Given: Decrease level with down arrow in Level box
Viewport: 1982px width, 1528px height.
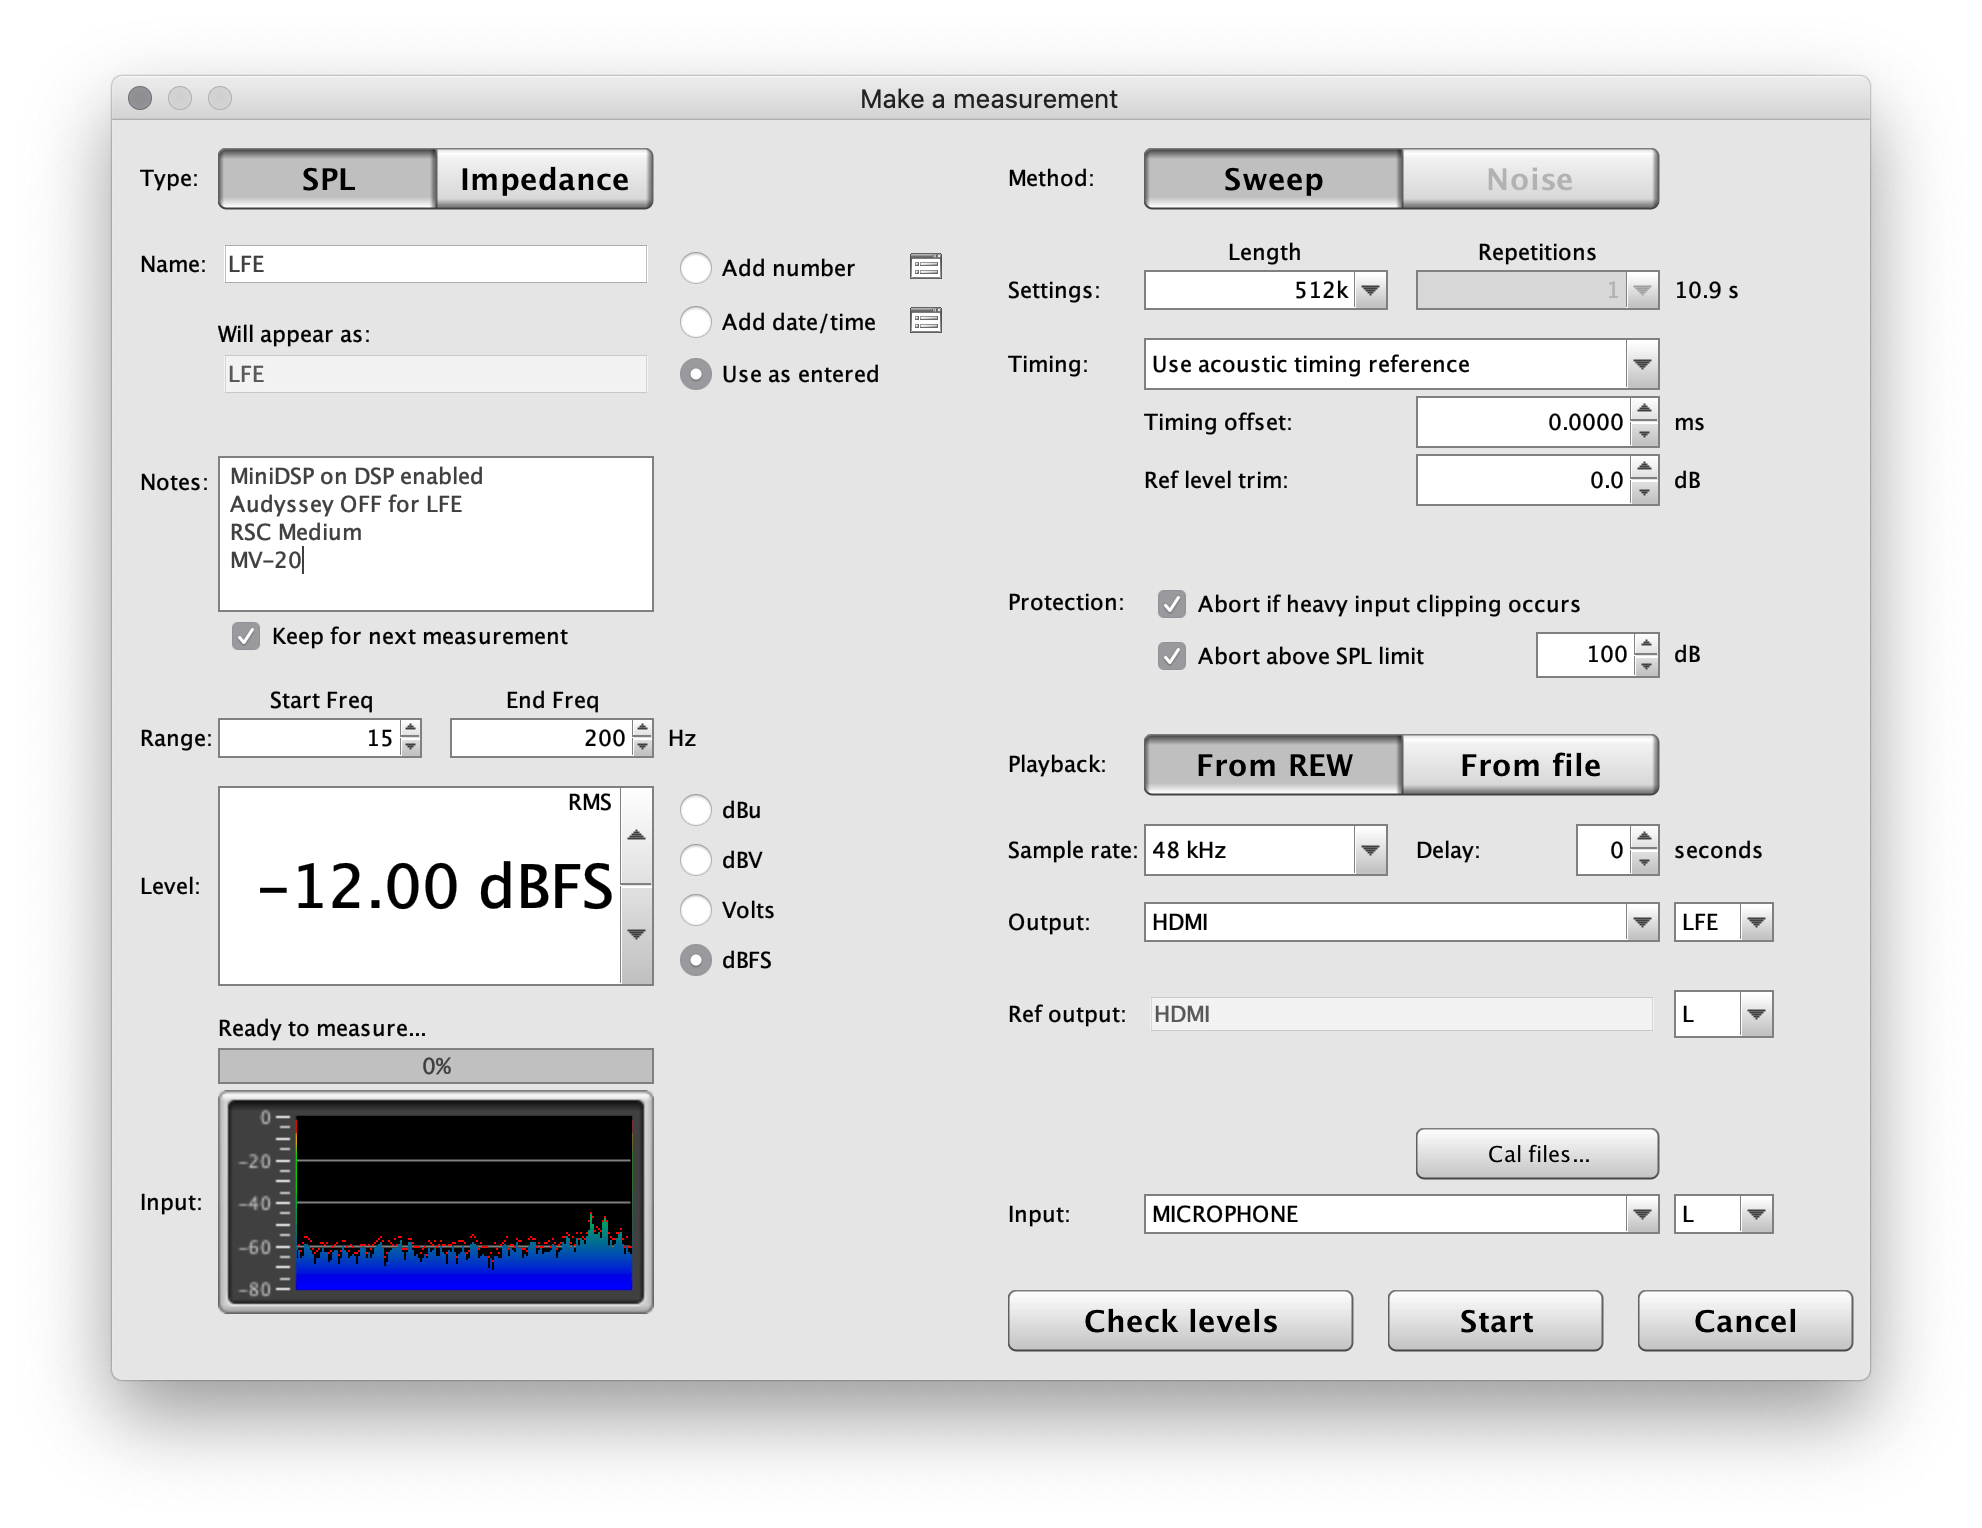Looking at the screenshot, I should 636,934.
